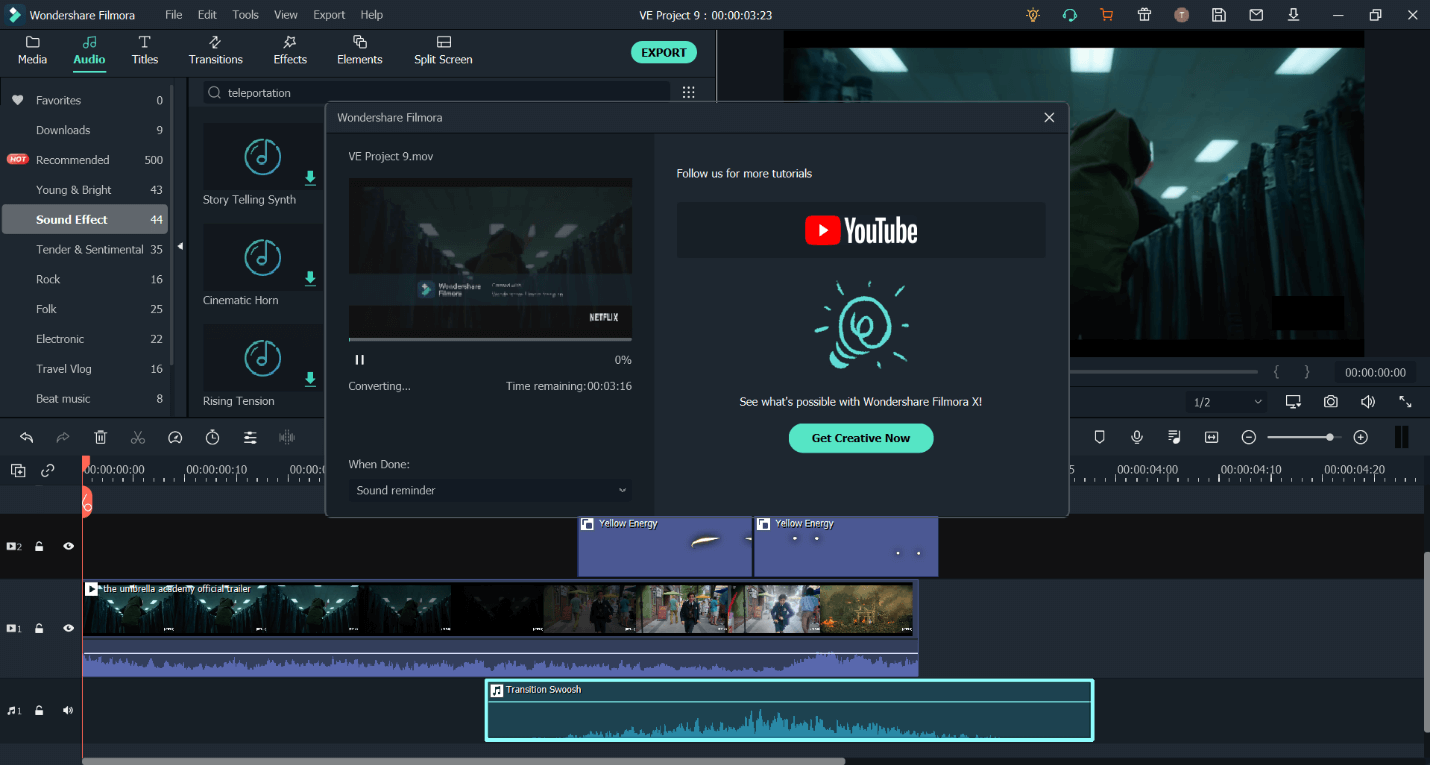Image resolution: width=1430 pixels, height=771 pixels.
Task: Collapse the audio category panel arrow
Action: tap(180, 246)
